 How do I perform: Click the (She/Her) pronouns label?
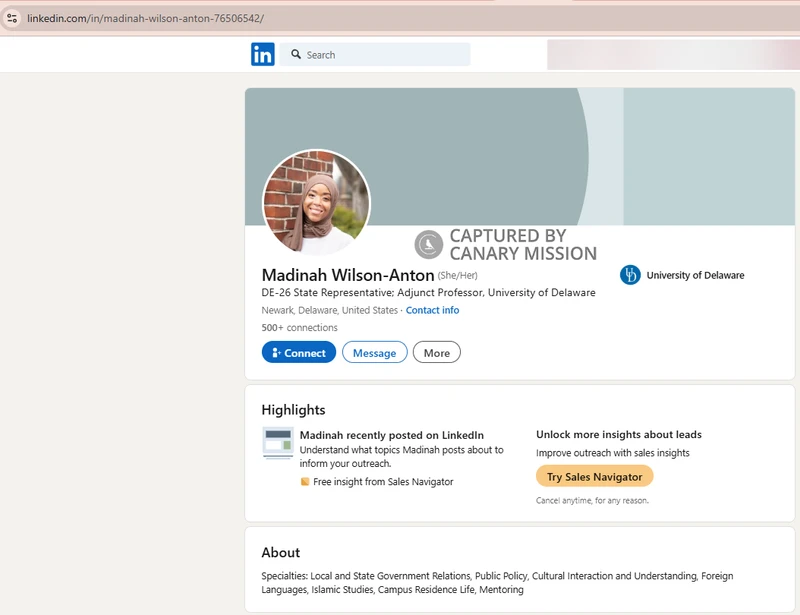click(x=457, y=276)
